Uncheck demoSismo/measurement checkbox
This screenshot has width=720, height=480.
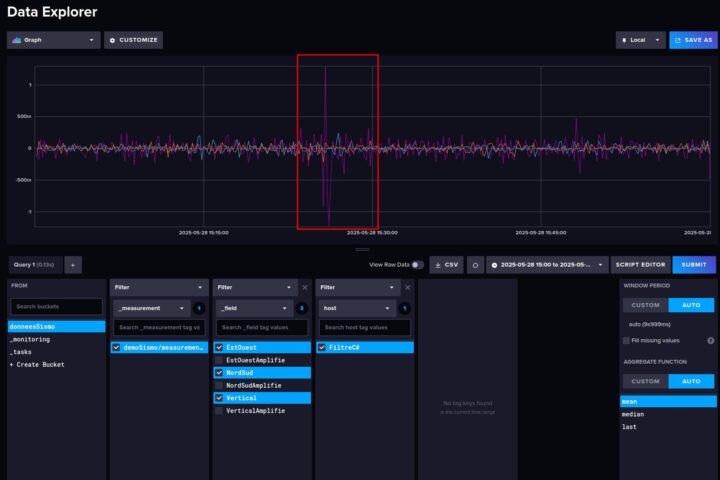[x=117, y=348]
